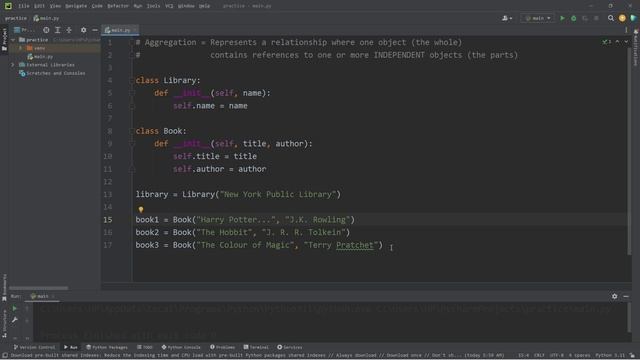Open the Help menu

[x=204, y=6]
